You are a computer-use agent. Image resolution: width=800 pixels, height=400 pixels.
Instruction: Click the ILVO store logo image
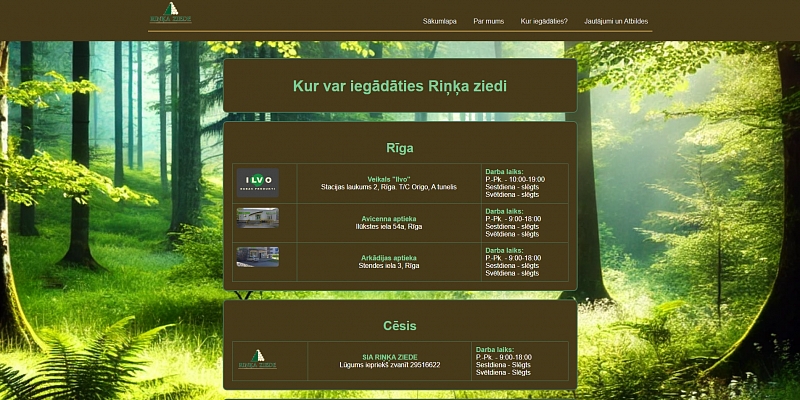pos(258,181)
